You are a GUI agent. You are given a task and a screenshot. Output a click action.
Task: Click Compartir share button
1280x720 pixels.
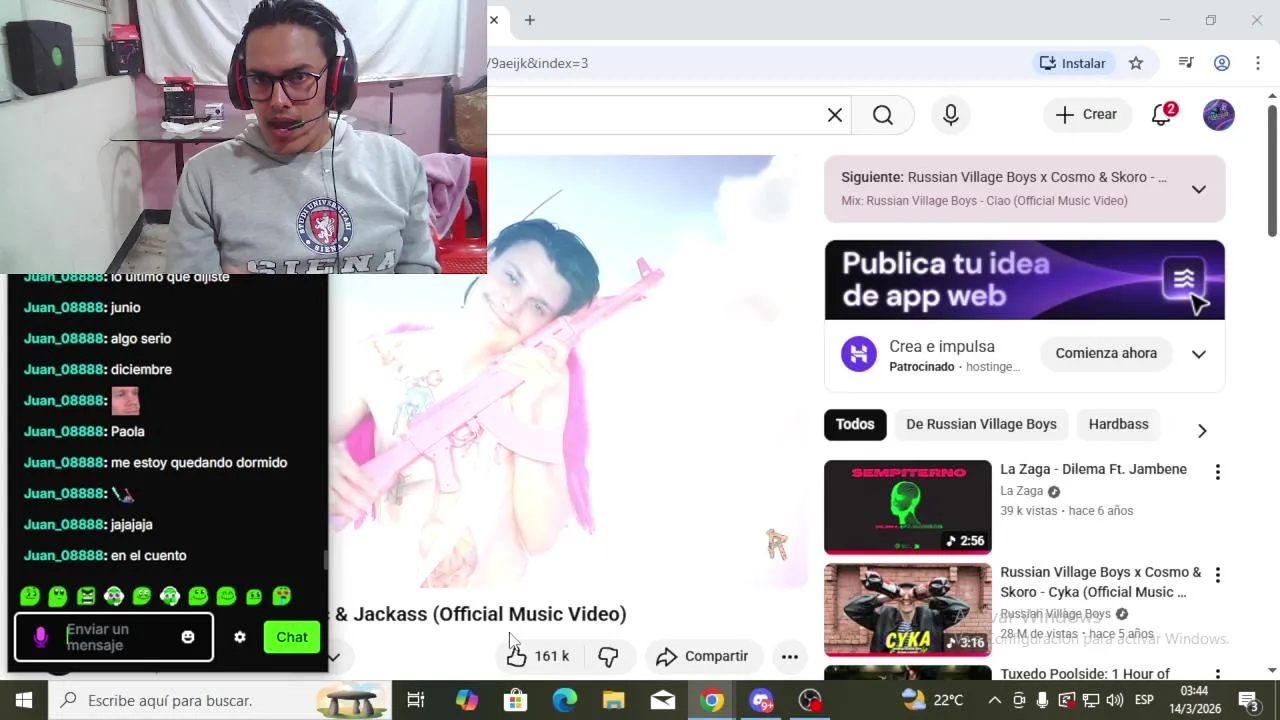point(702,656)
